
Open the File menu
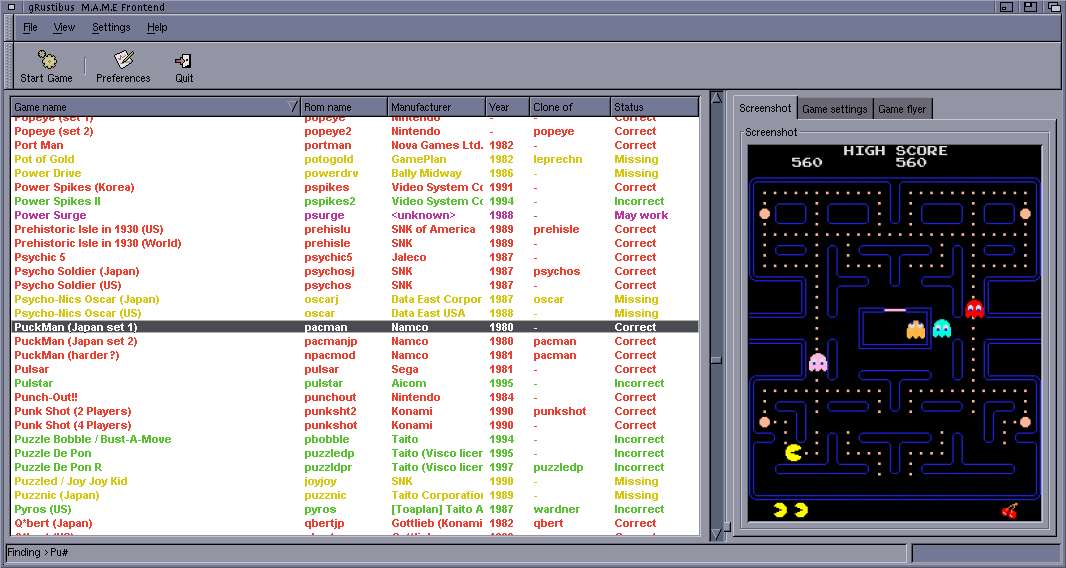30,28
